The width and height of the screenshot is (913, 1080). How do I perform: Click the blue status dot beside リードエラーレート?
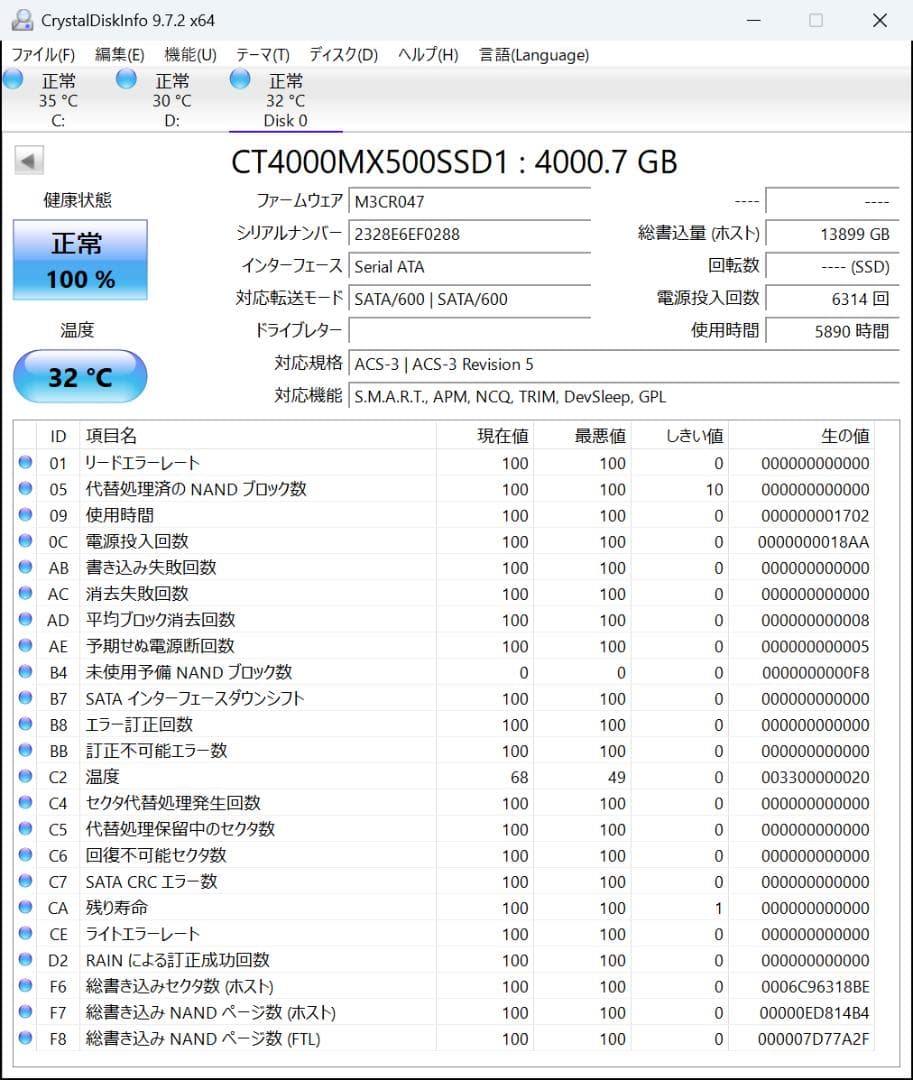(x=25, y=463)
